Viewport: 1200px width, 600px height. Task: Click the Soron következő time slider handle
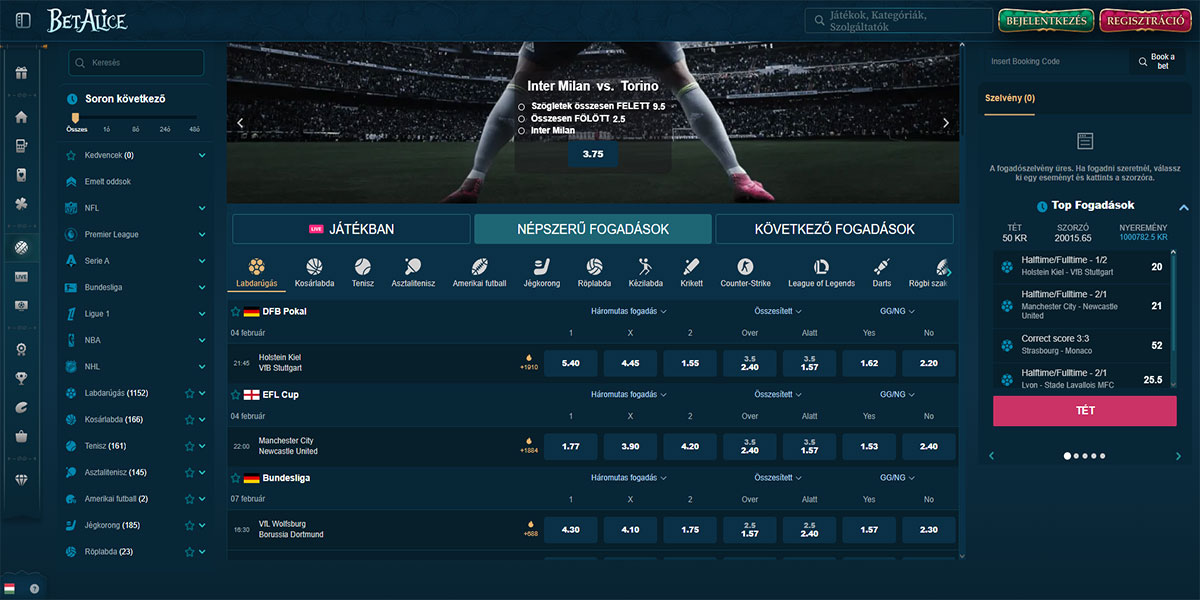[75, 118]
